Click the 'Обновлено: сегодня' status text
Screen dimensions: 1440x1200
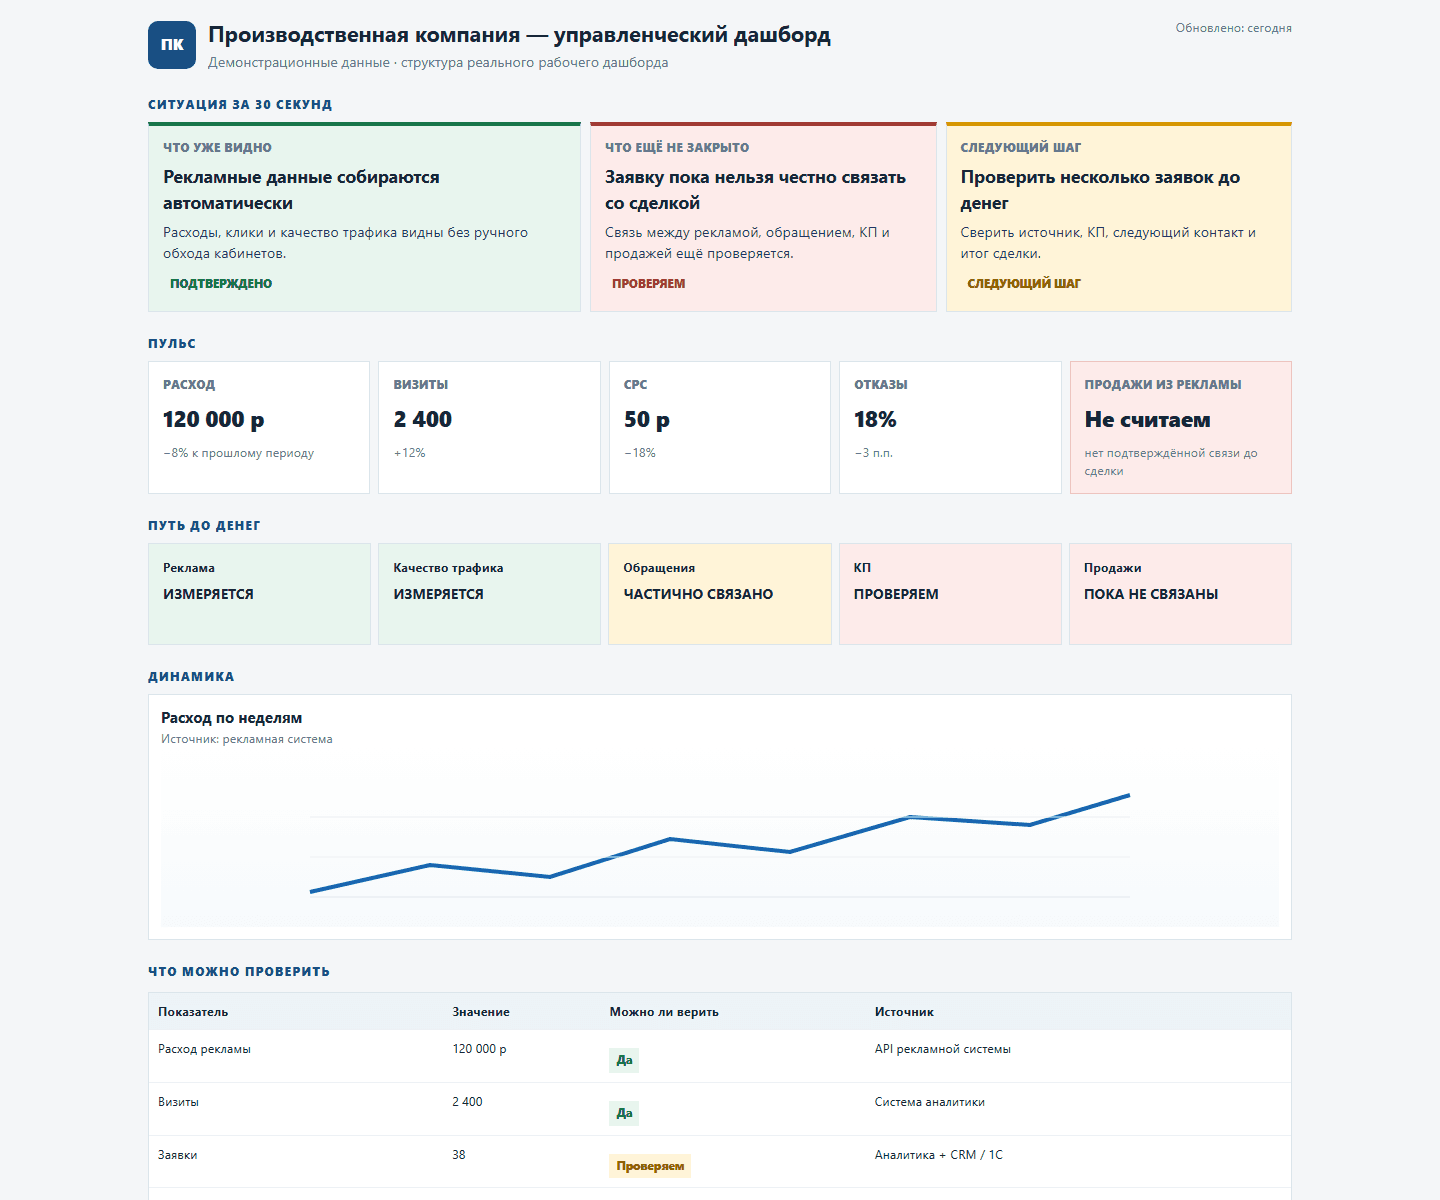(x=1233, y=28)
